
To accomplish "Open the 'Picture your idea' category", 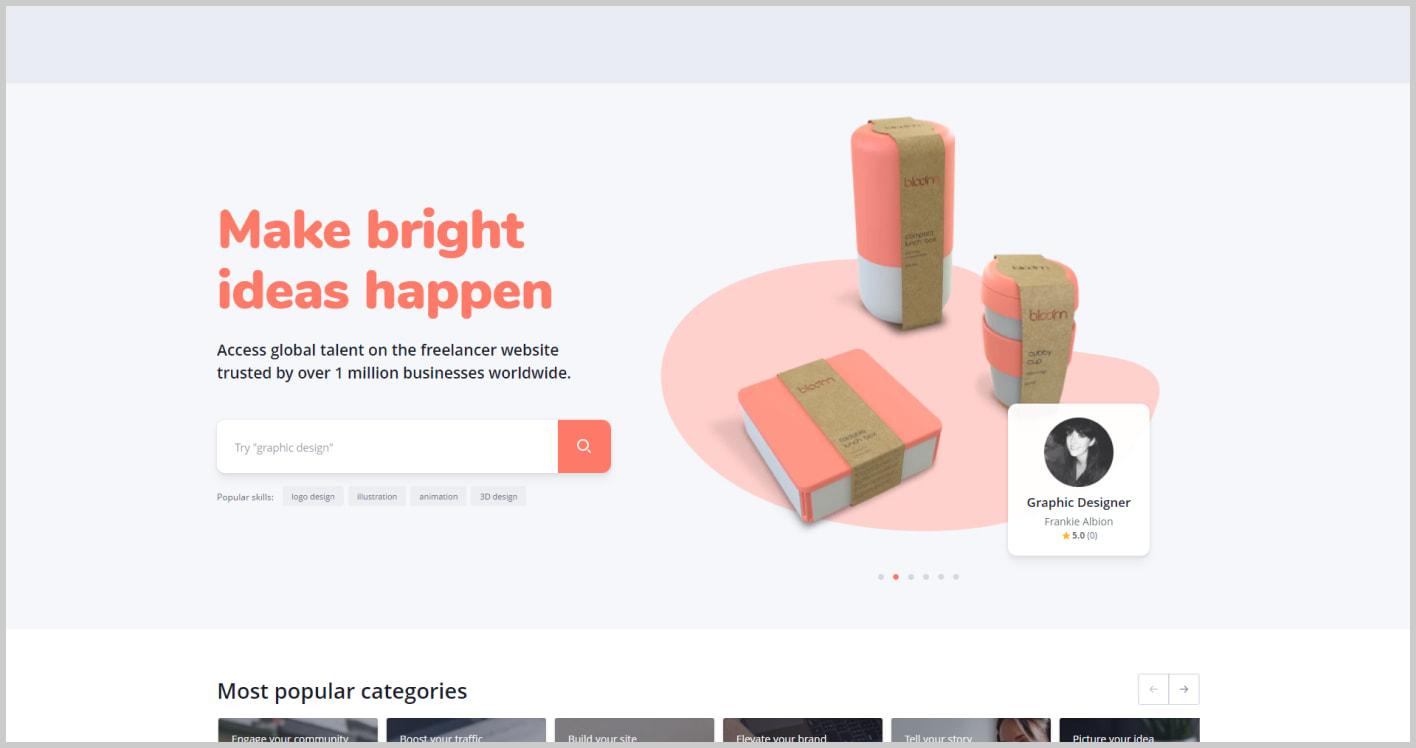I will [x=1129, y=730].
